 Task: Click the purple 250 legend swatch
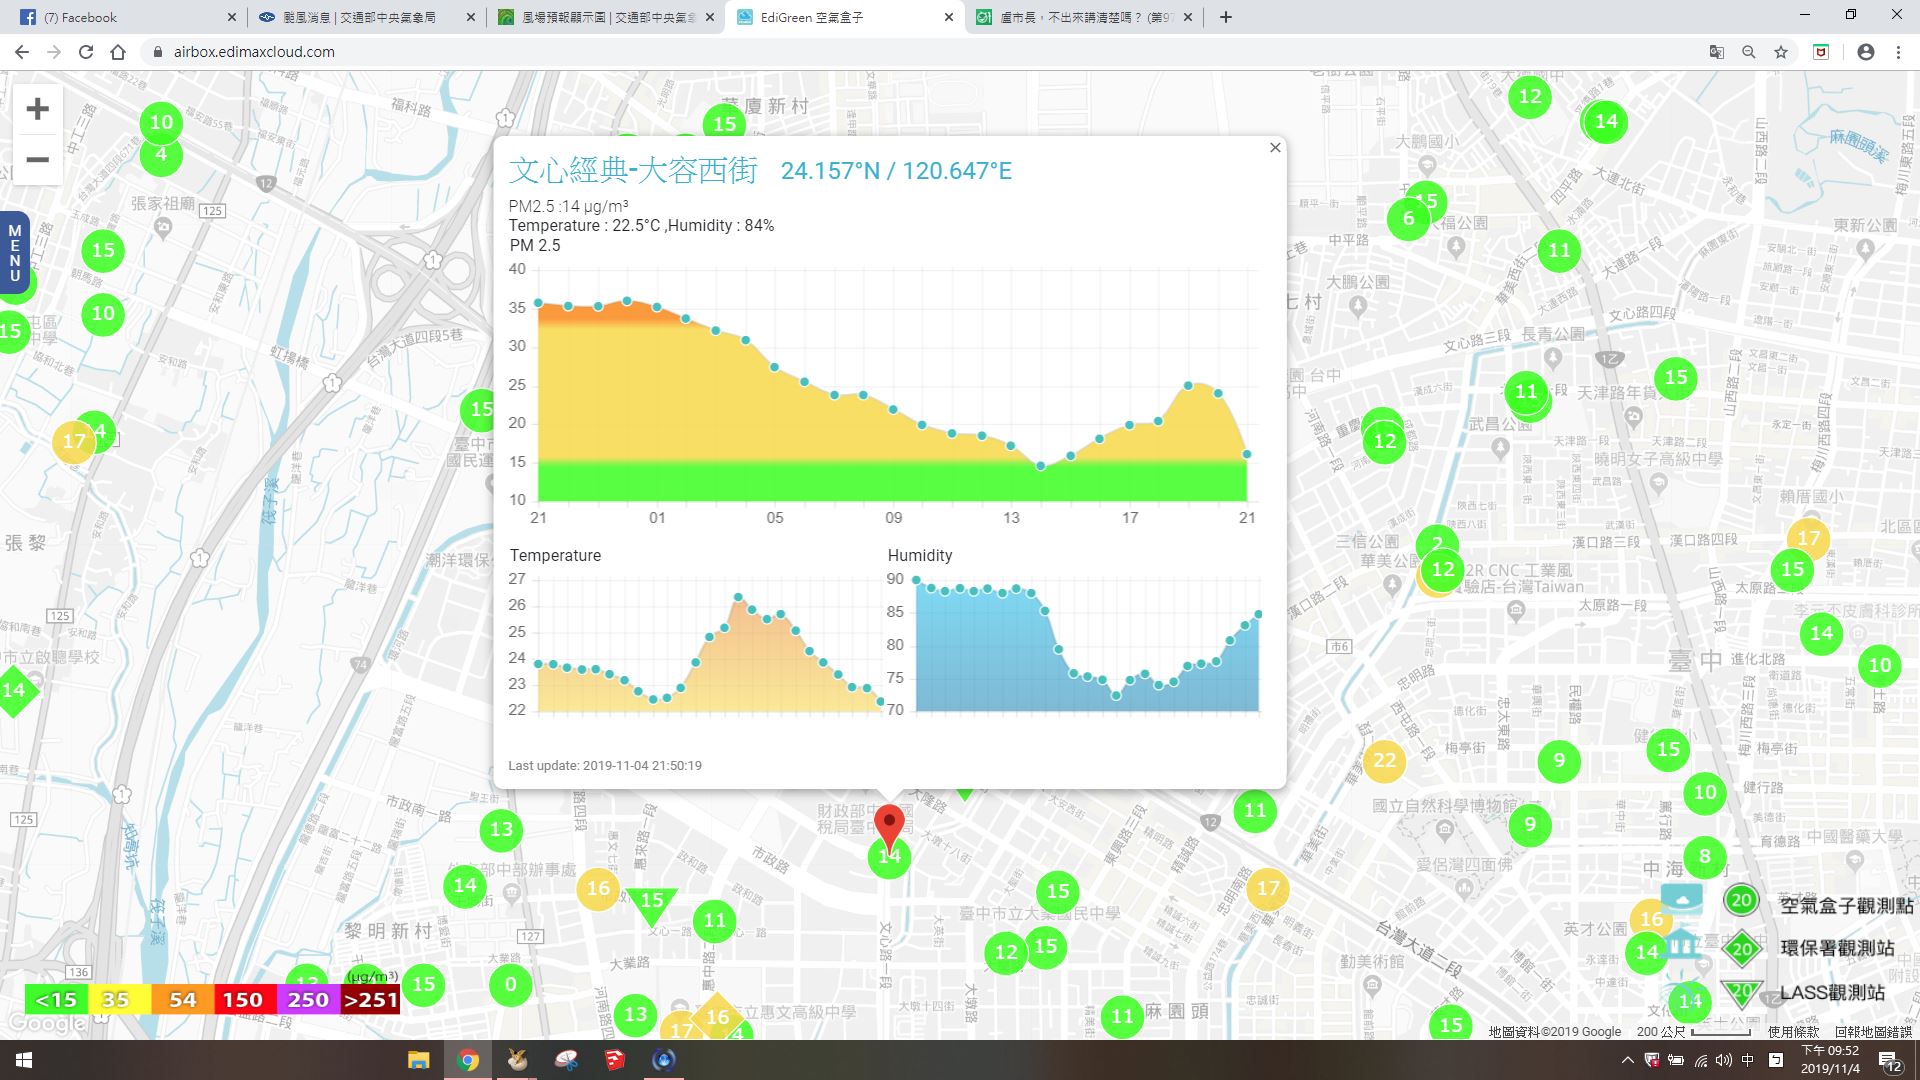(307, 999)
